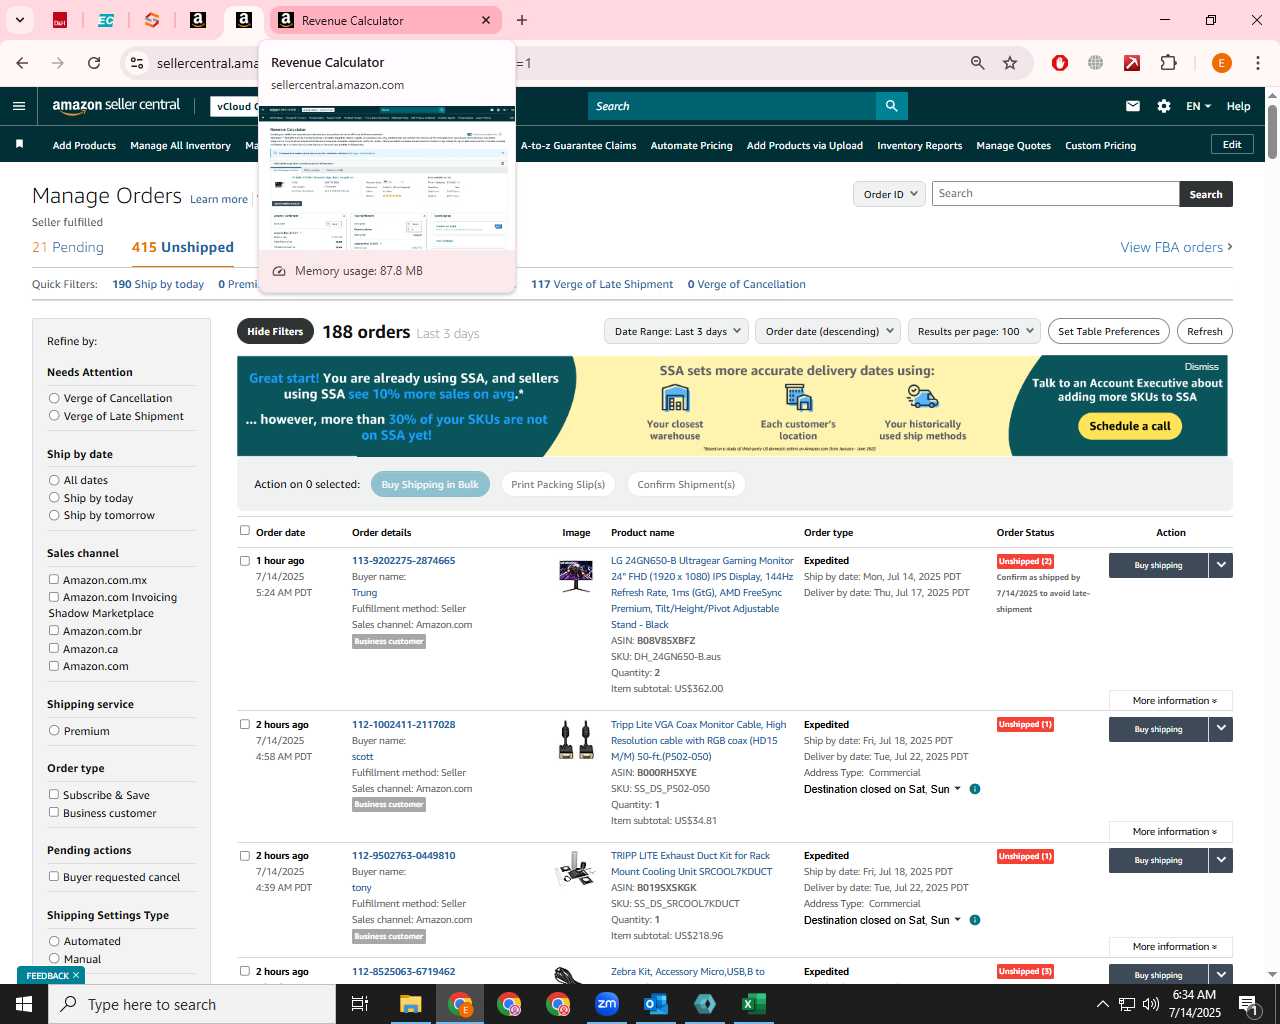Close the Revenue Calculator tab
The width and height of the screenshot is (1280, 1024).
coord(486,20)
